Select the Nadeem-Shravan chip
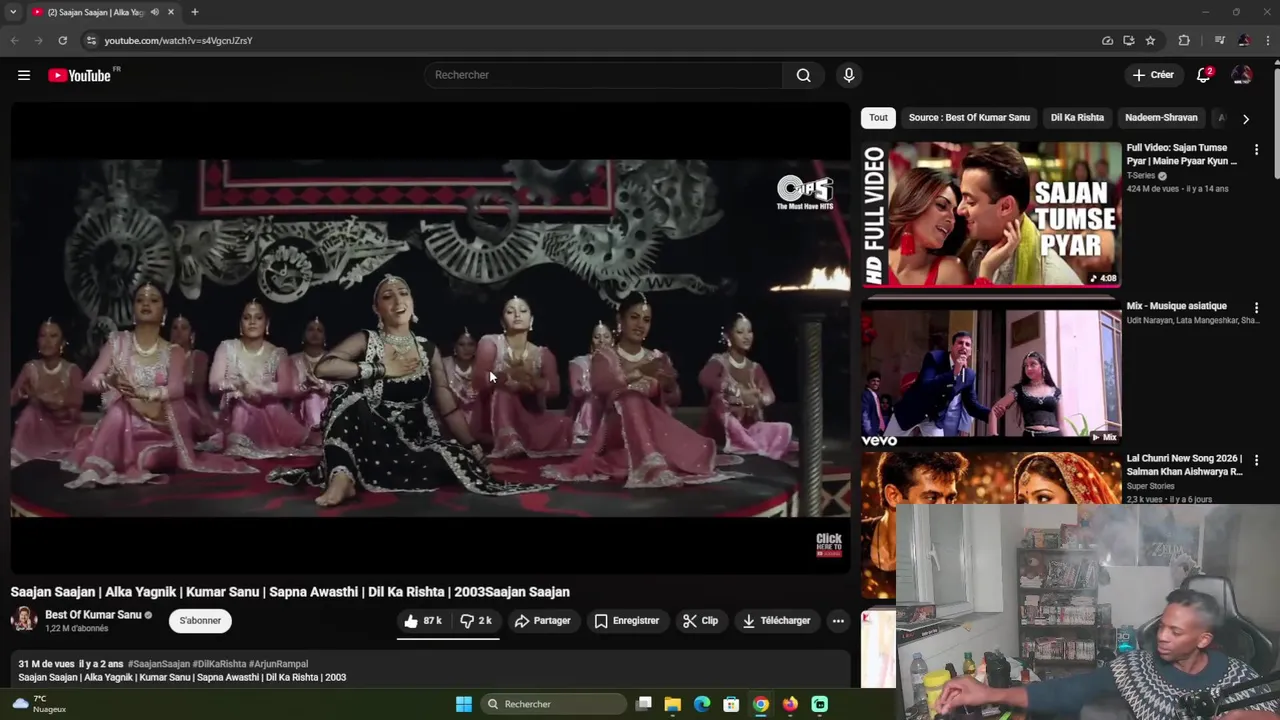 coord(1161,118)
